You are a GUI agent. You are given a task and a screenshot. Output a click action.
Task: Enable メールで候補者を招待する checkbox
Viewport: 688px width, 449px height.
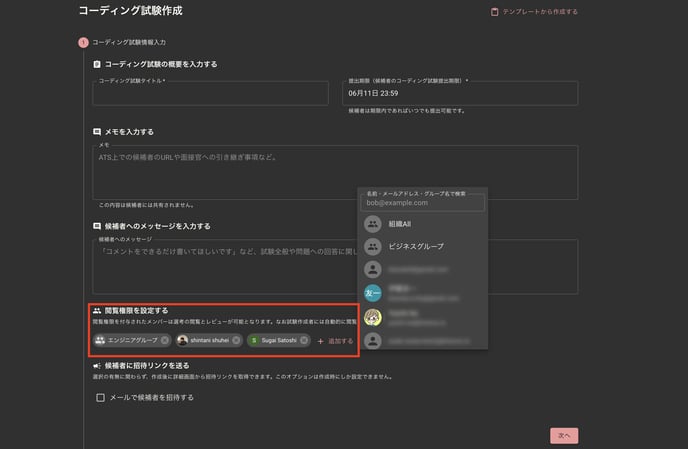[x=100, y=398]
